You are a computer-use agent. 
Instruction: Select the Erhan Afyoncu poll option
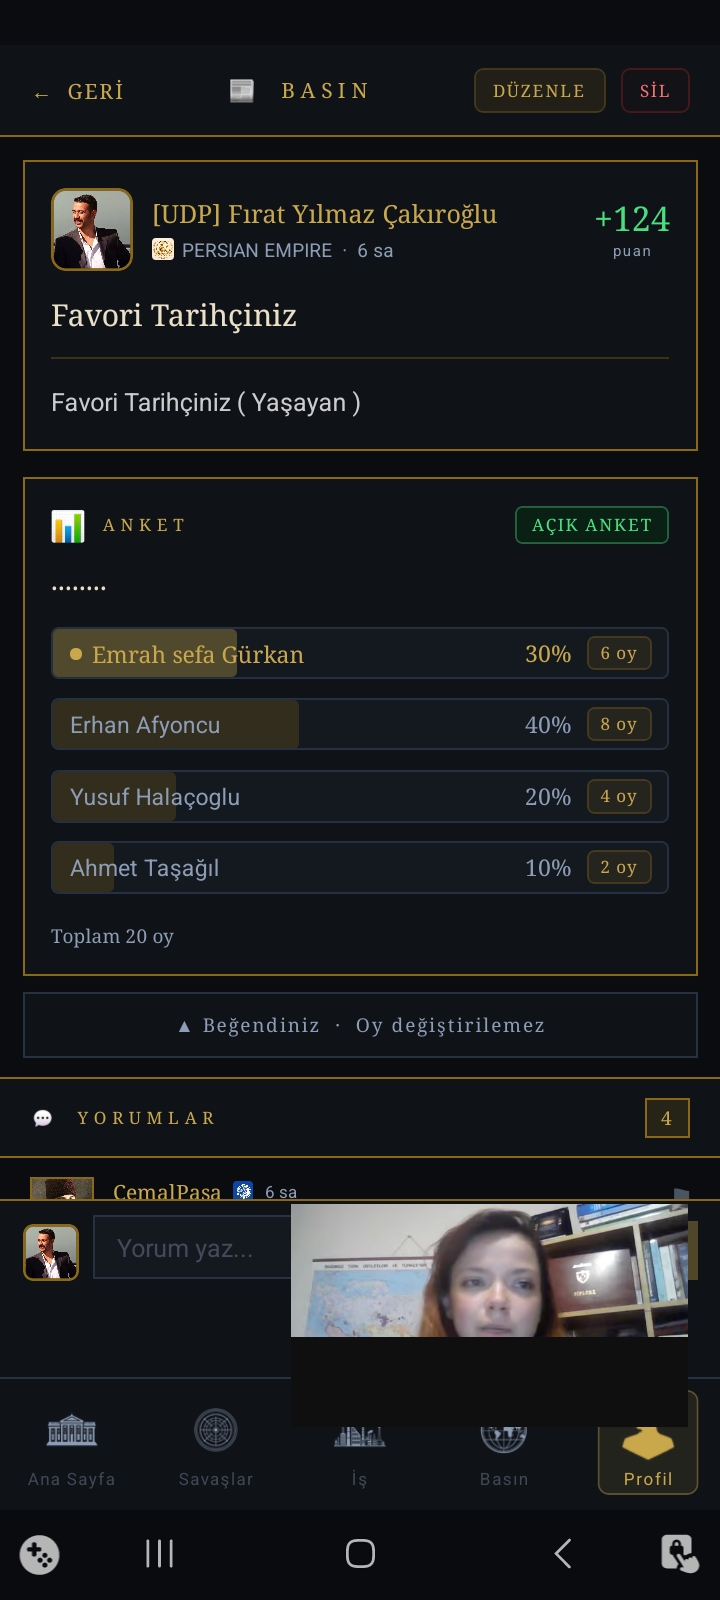pos(360,725)
